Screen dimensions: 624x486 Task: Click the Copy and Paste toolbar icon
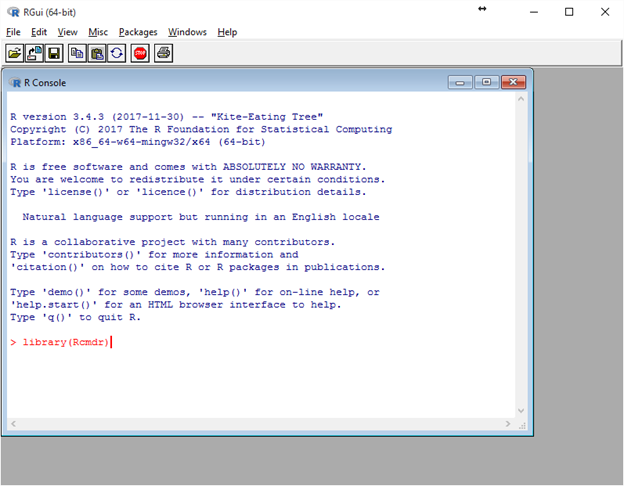coord(117,53)
